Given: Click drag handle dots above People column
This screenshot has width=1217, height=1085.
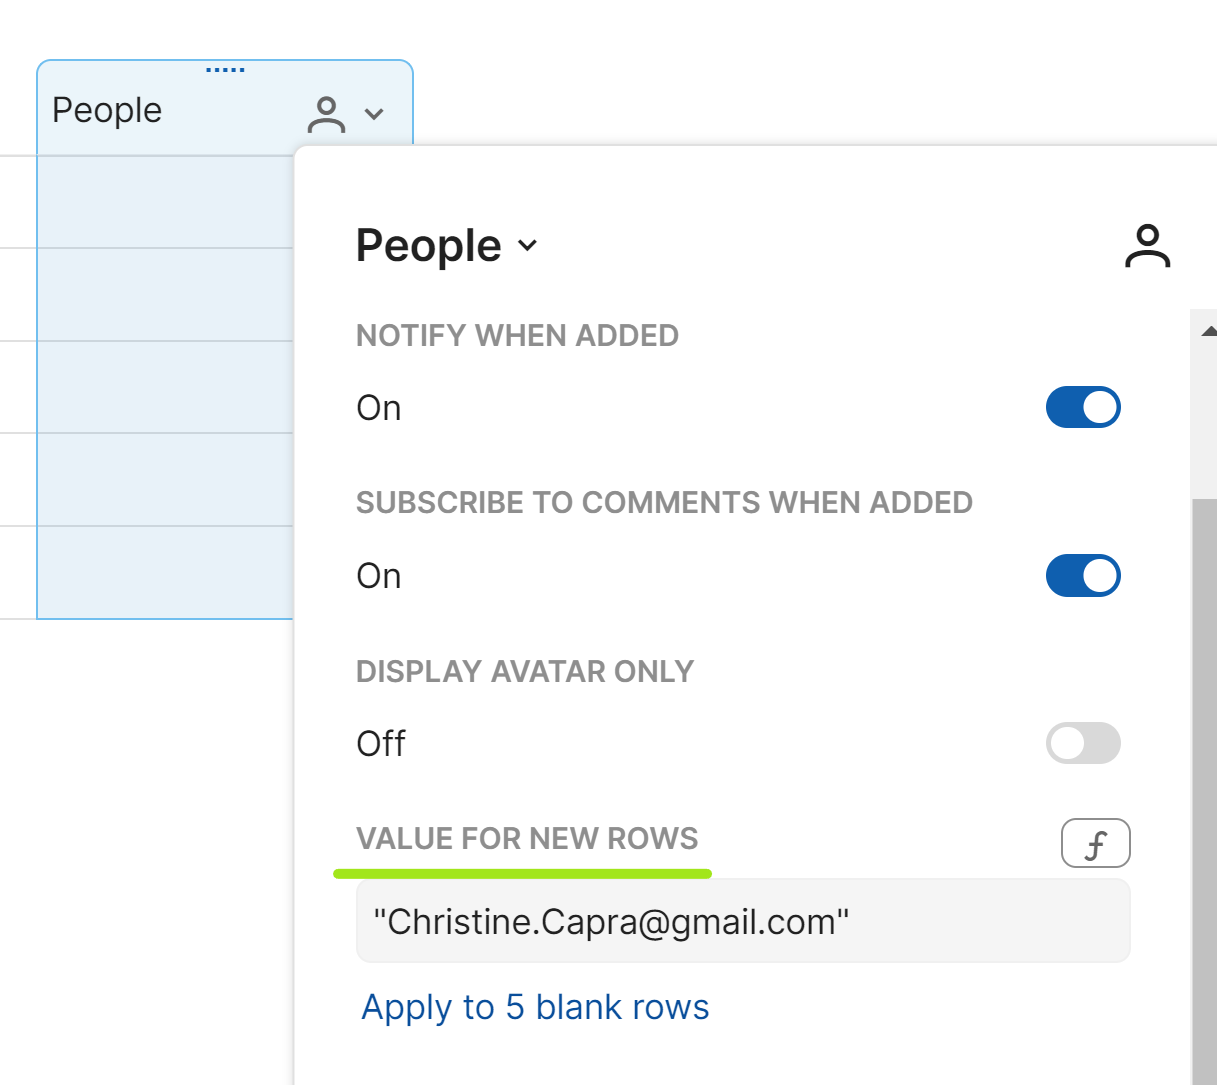Looking at the screenshot, I should tap(225, 70).
